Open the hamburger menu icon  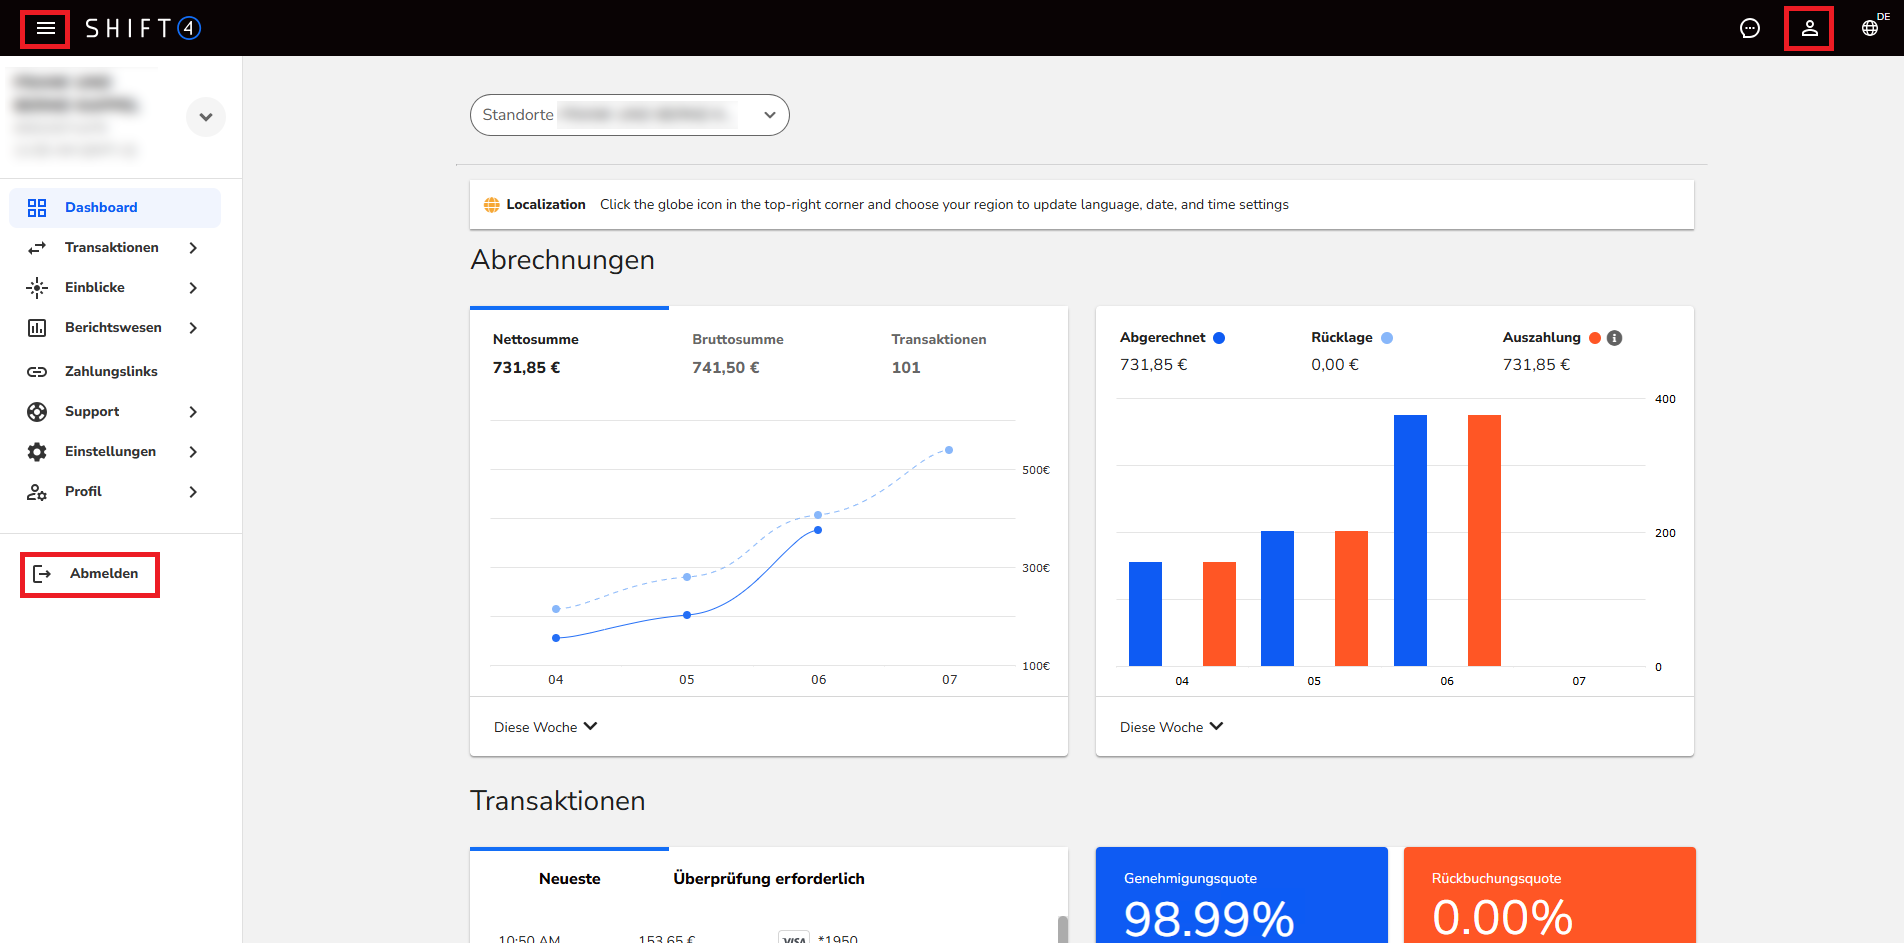[46, 28]
